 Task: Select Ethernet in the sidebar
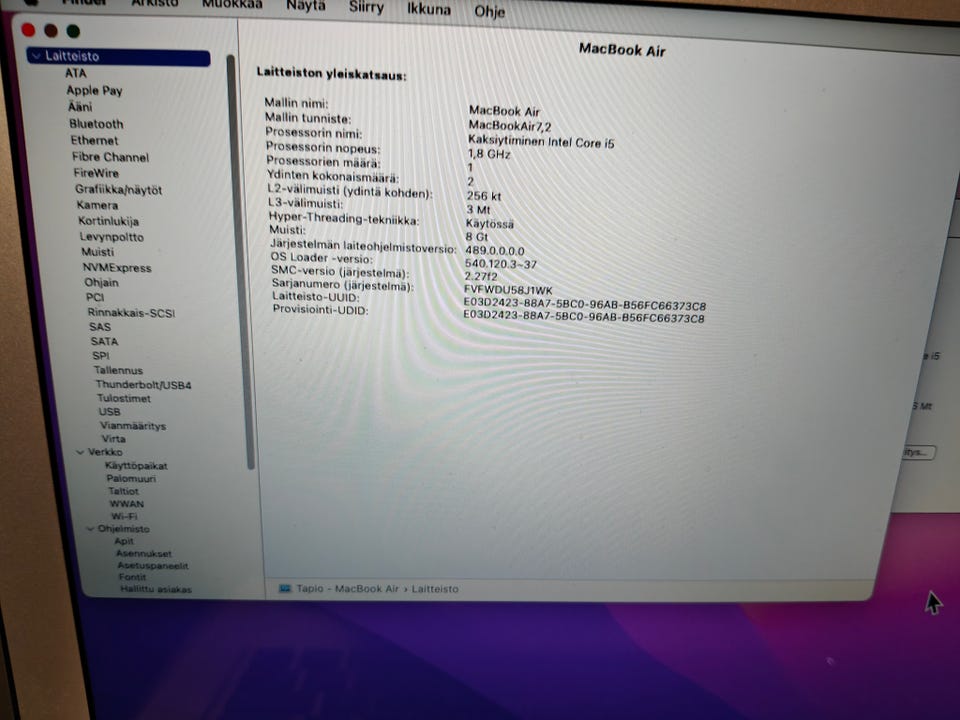(94, 140)
